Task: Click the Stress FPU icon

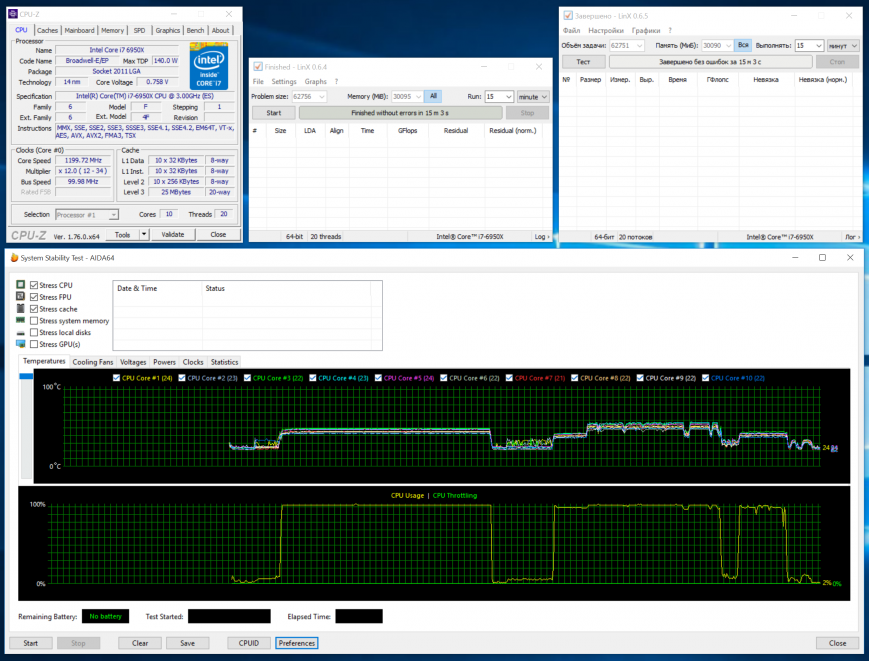Action: click(x=21, y=296)
